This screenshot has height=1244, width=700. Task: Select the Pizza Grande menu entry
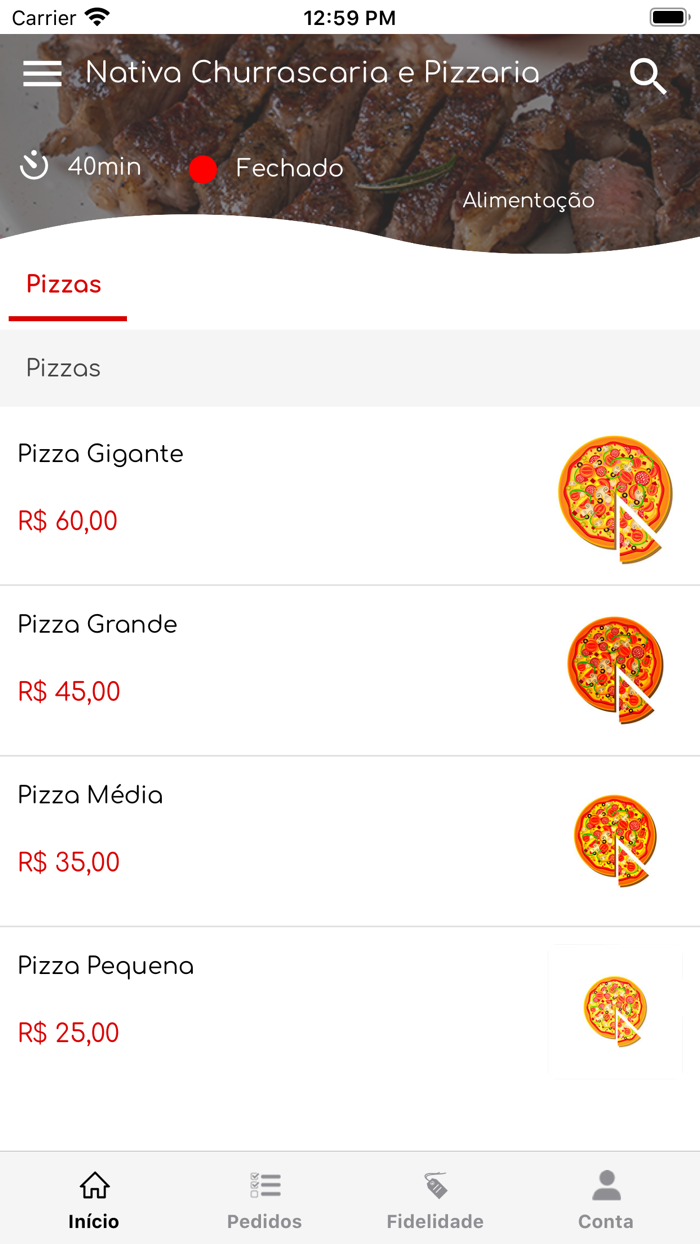[x=96, y=624]
